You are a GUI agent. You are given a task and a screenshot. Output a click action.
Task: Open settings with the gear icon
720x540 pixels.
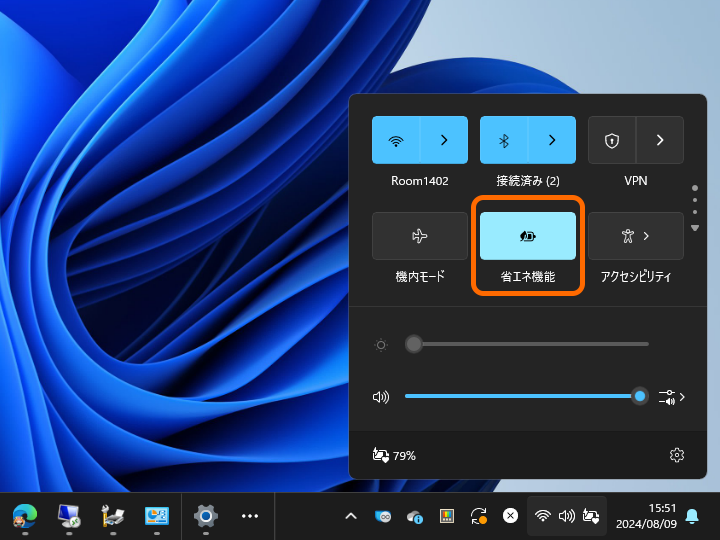pos(677,455)
